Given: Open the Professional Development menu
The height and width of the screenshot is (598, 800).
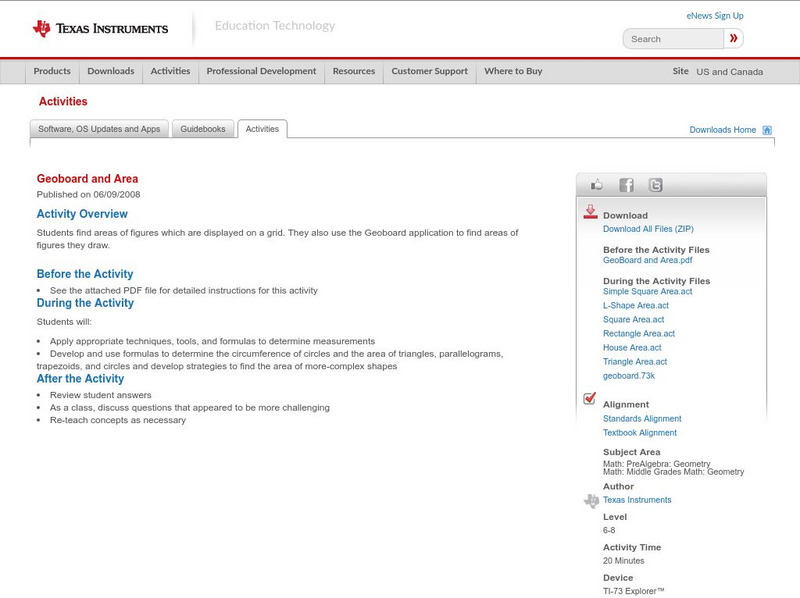Looking at the screenshot, I should pos(261,71).
